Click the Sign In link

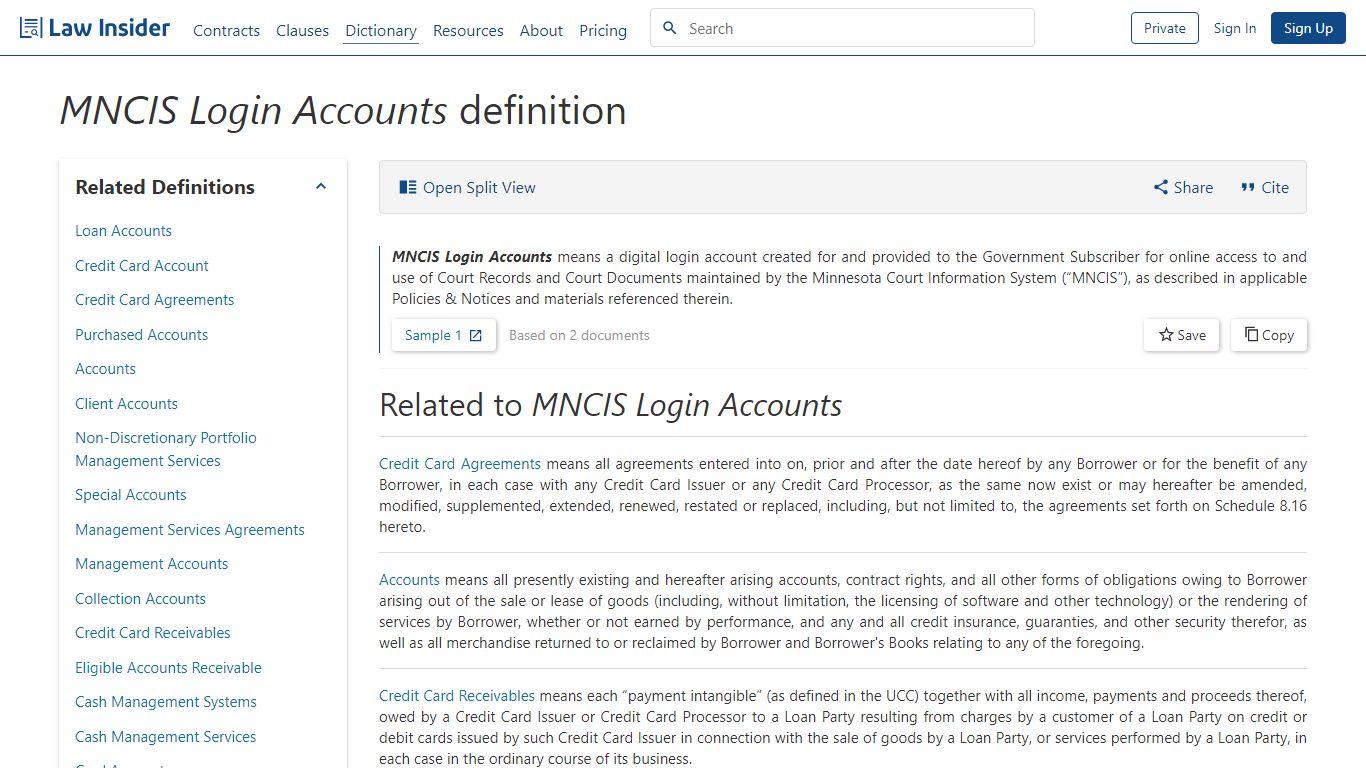[x=1235, y=28]
